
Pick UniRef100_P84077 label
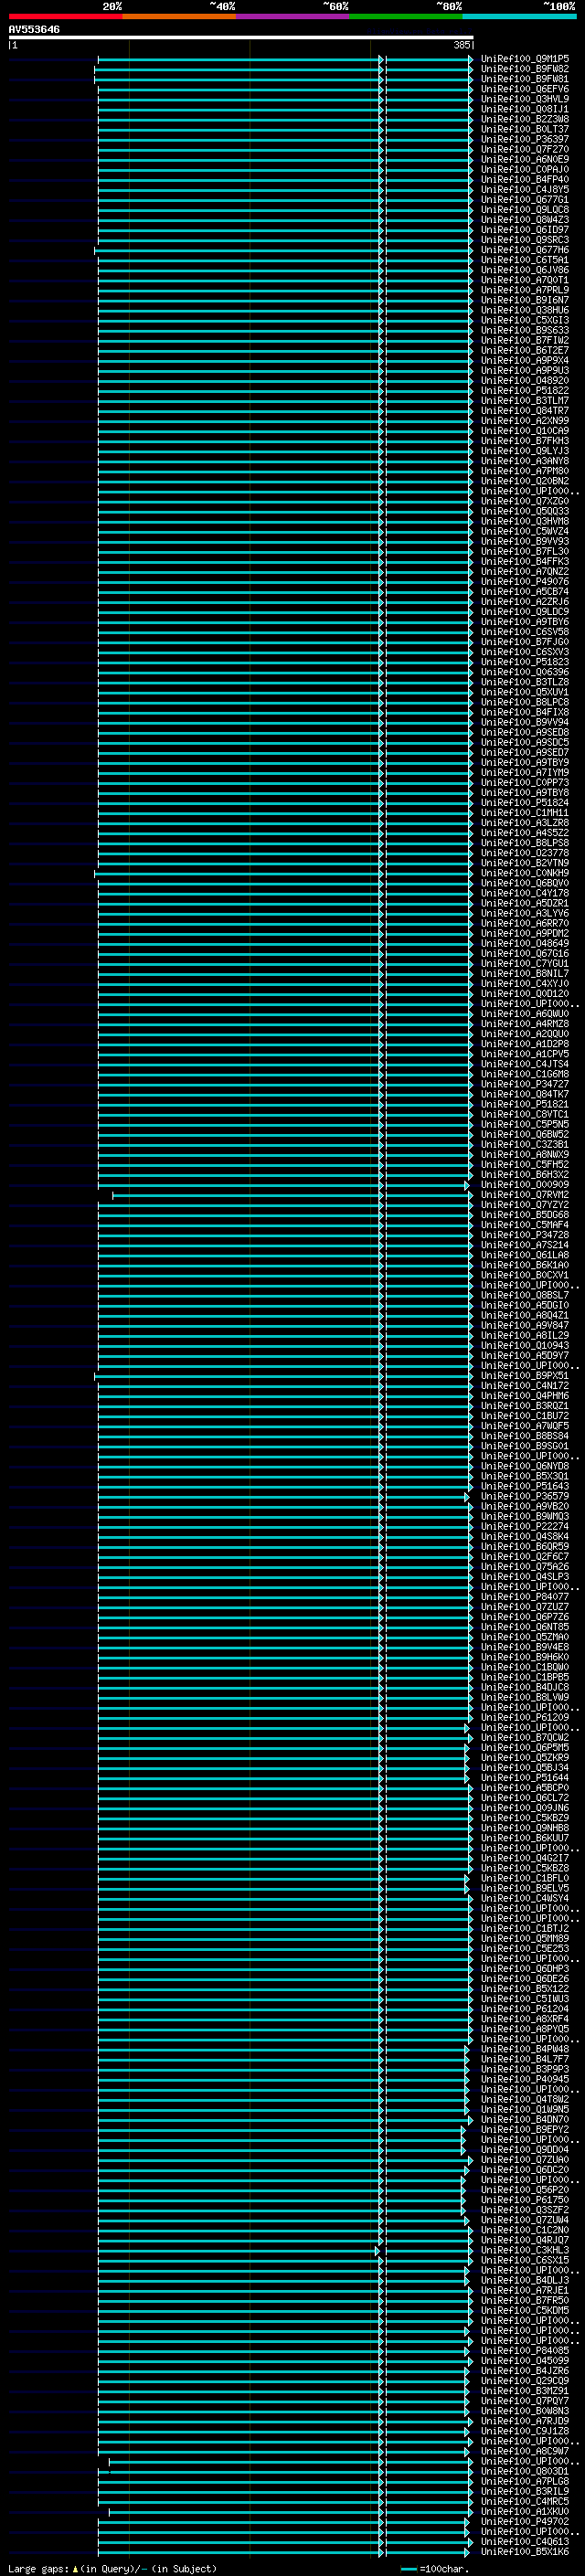[525, 1597]
